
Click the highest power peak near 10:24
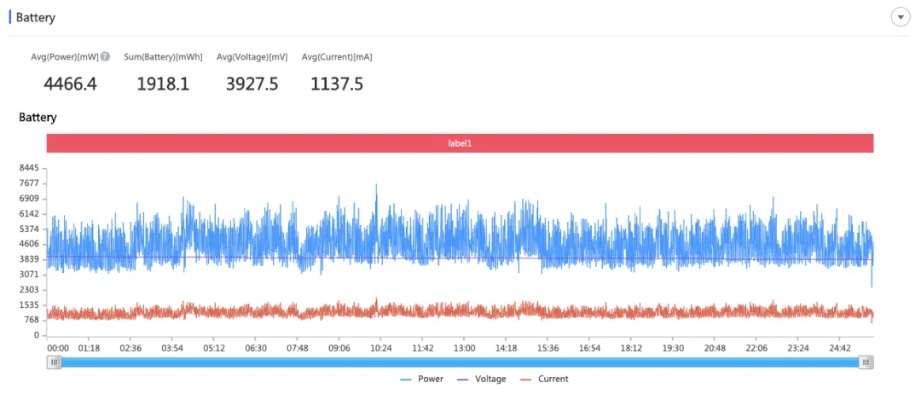[x=376, y=185]
